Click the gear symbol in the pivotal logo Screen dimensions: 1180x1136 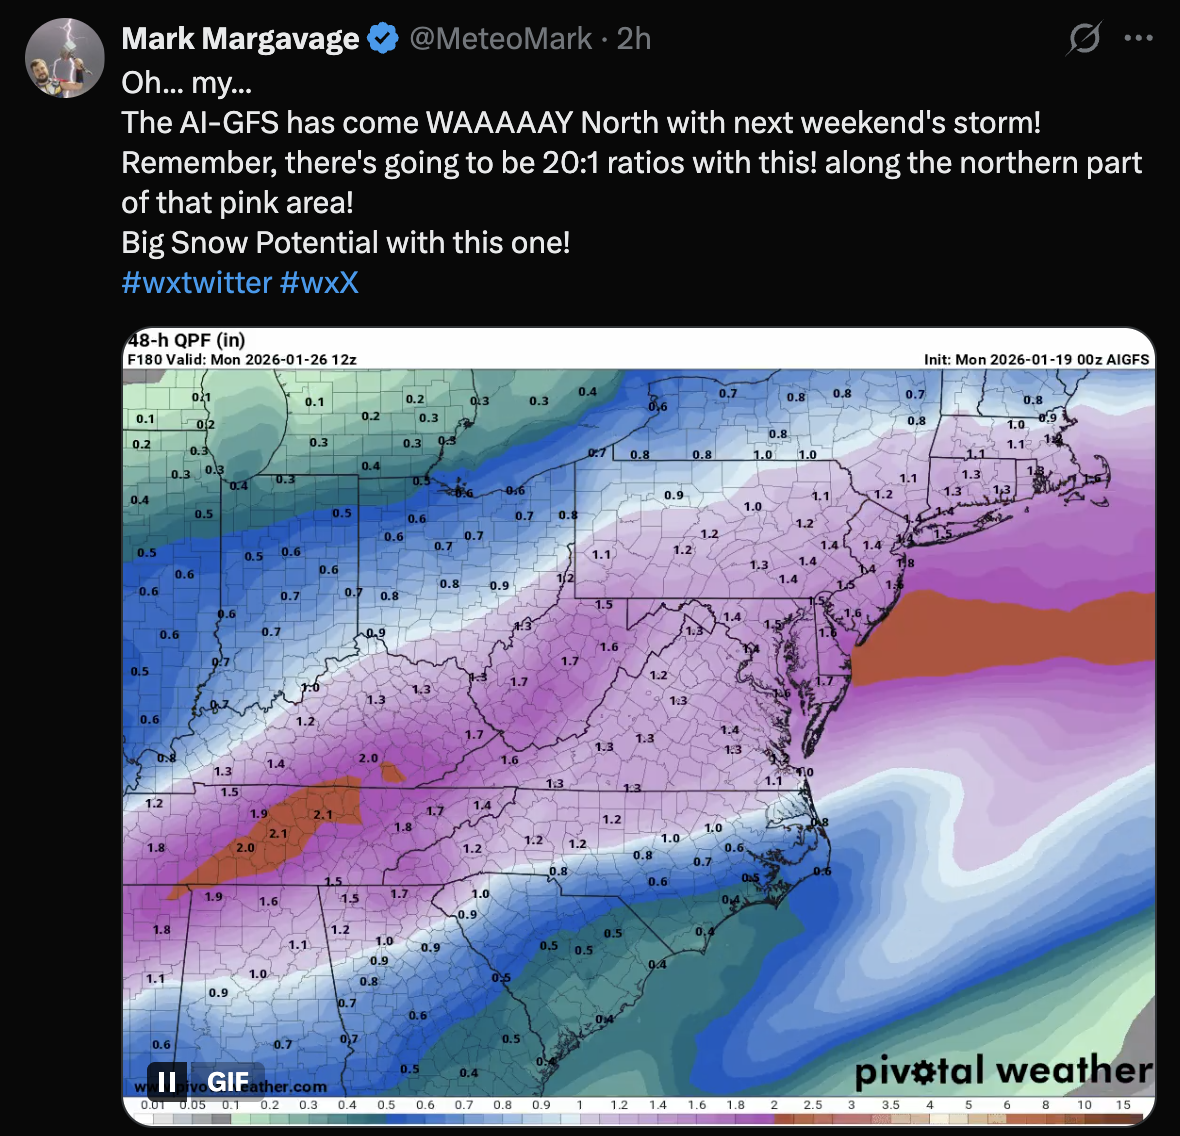click(925, 1073)
